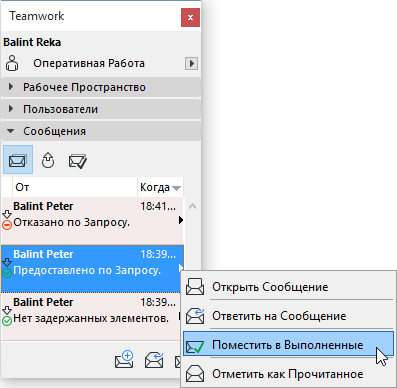Show the completed messages tab icon
This screenshot has height=388, width=397.
pyautogui.click(x=78, y=161)
